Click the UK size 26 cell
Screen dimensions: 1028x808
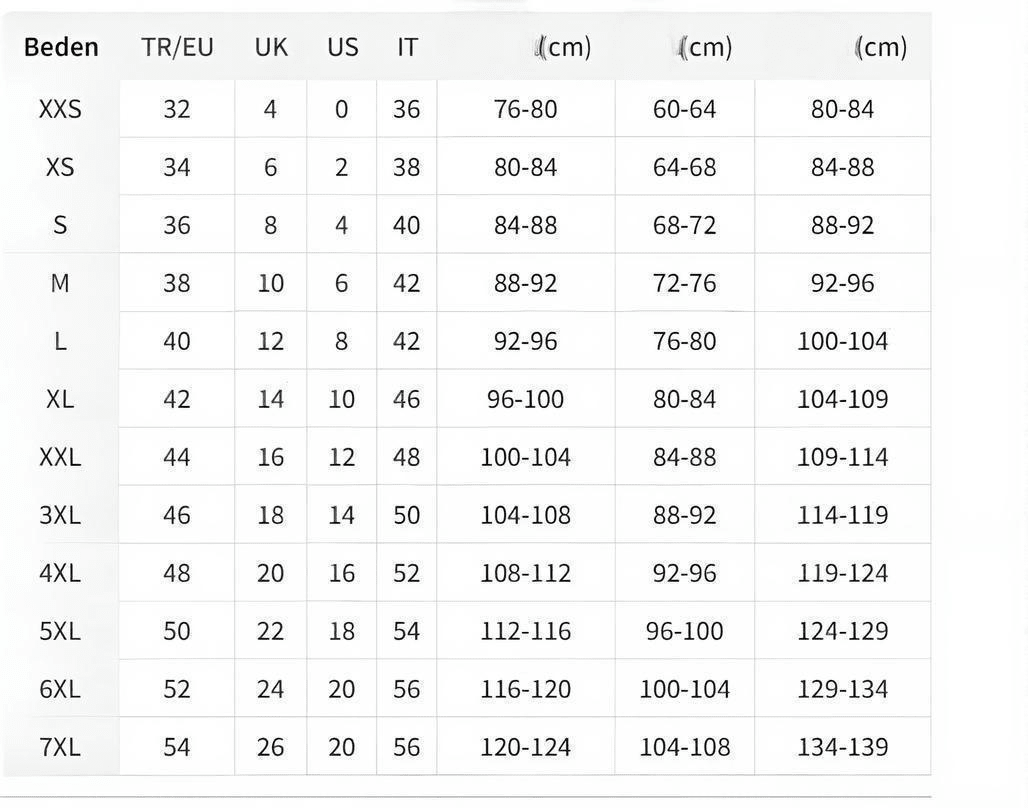pos(270,747)
